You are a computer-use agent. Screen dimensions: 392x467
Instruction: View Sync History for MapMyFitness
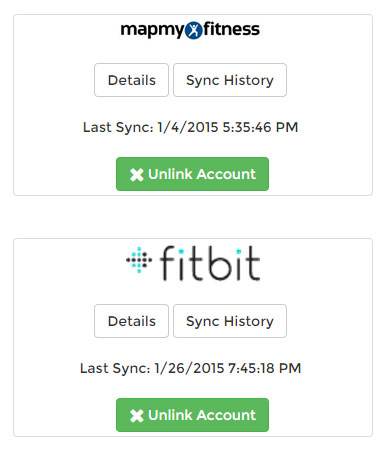coord(230,80)
